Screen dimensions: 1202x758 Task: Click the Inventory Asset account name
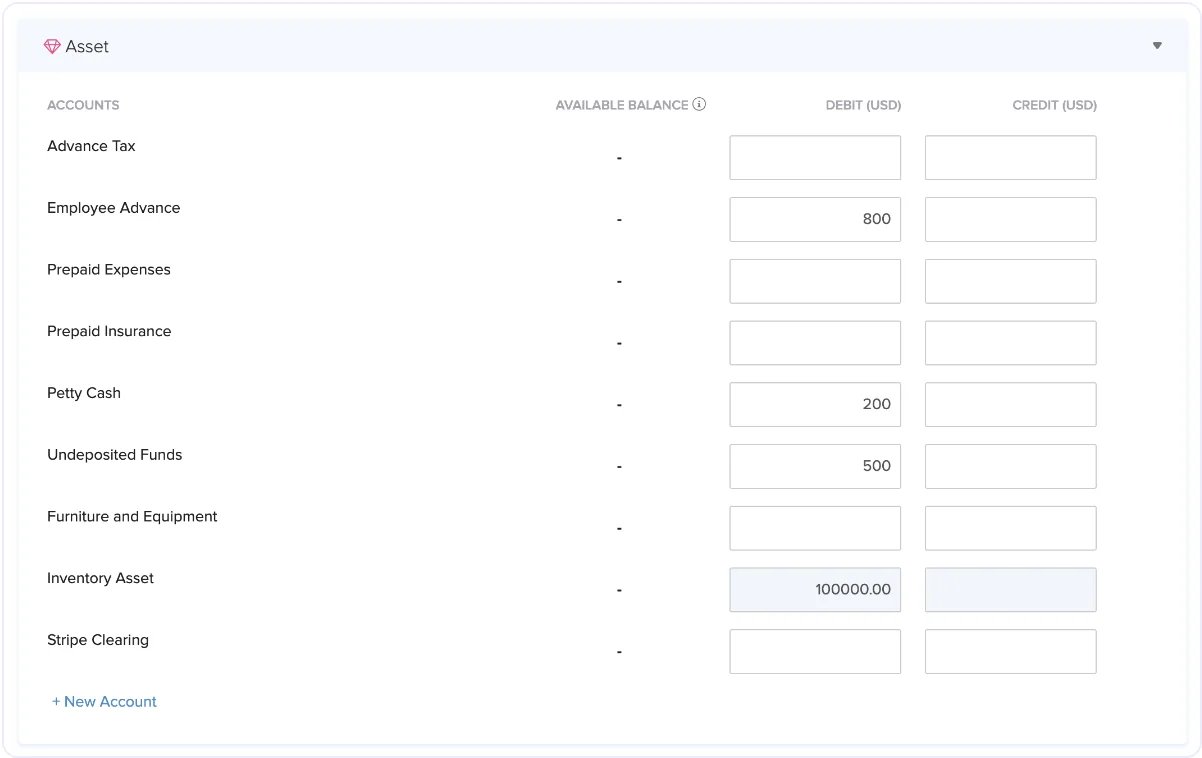click(100, 578)
